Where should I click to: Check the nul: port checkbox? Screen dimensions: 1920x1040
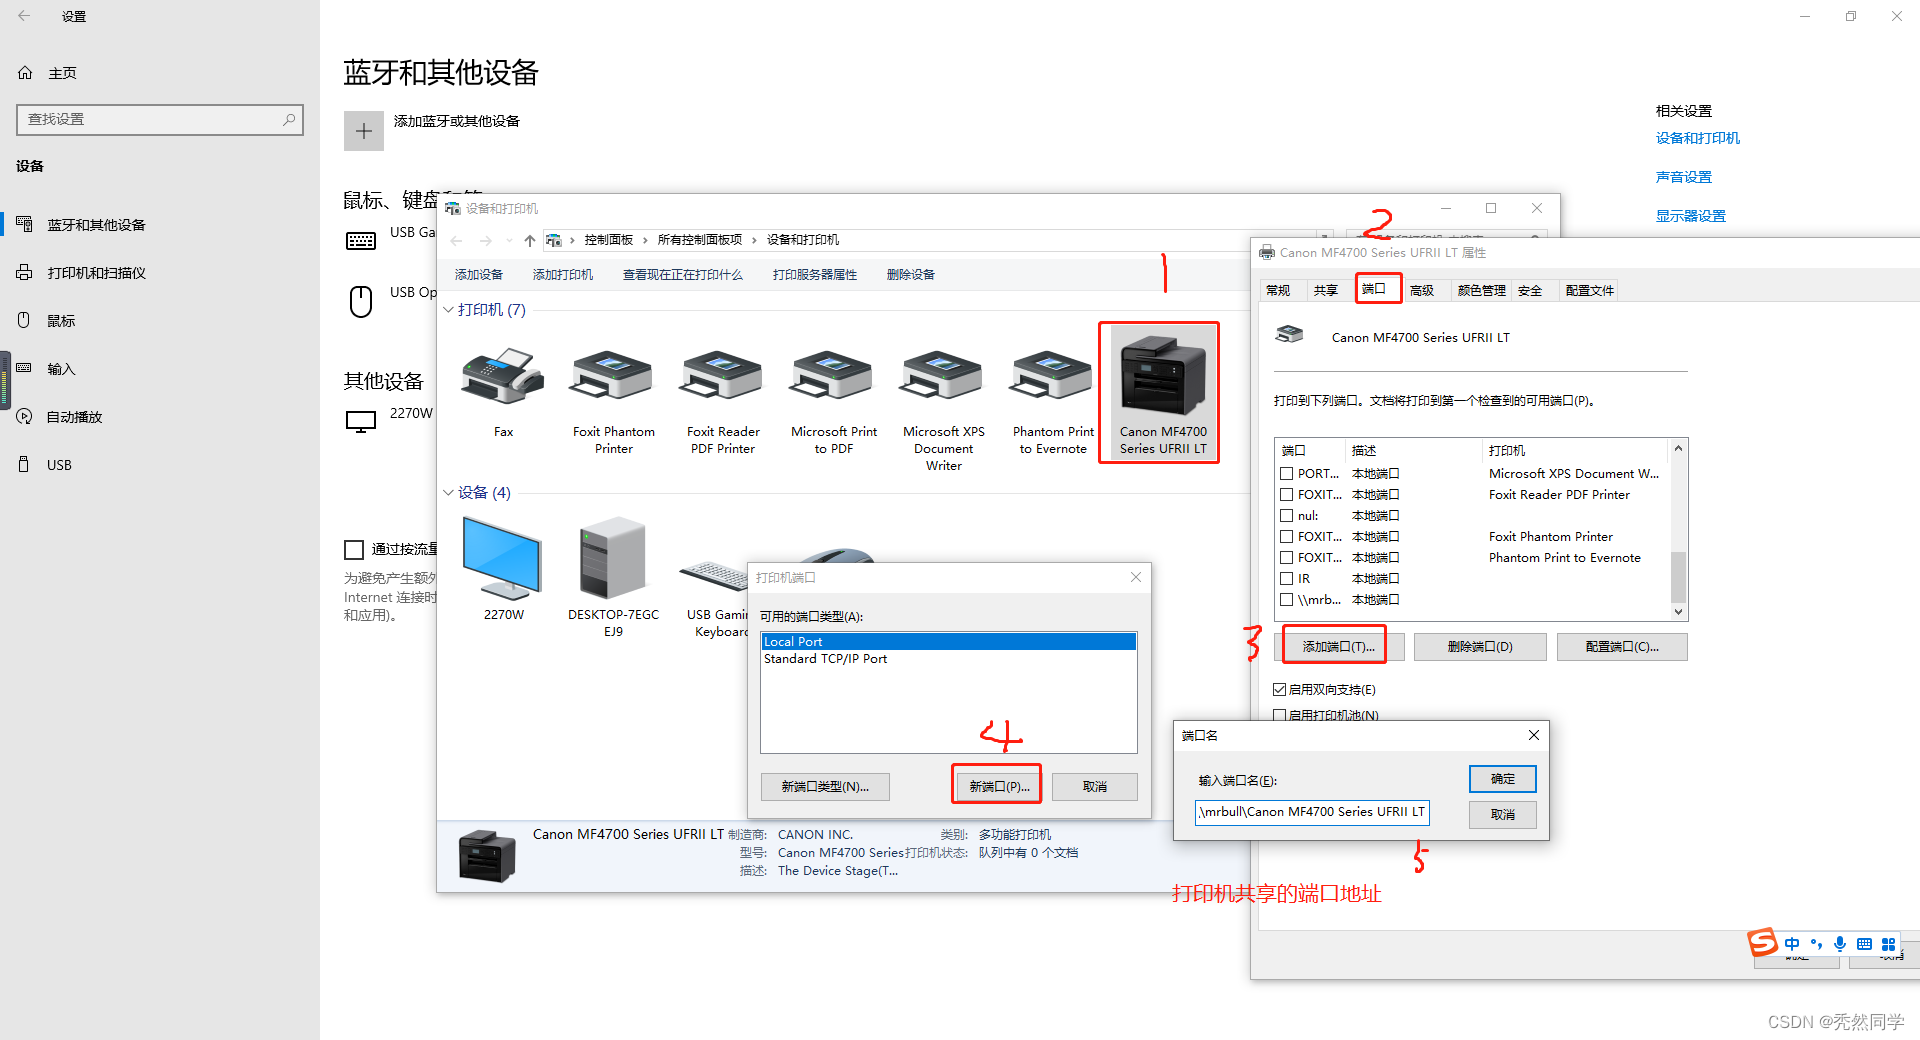click(x=1287, y=516)
